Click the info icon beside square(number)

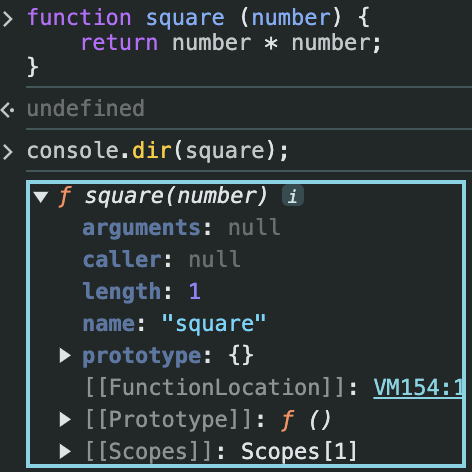coord(293,196)
